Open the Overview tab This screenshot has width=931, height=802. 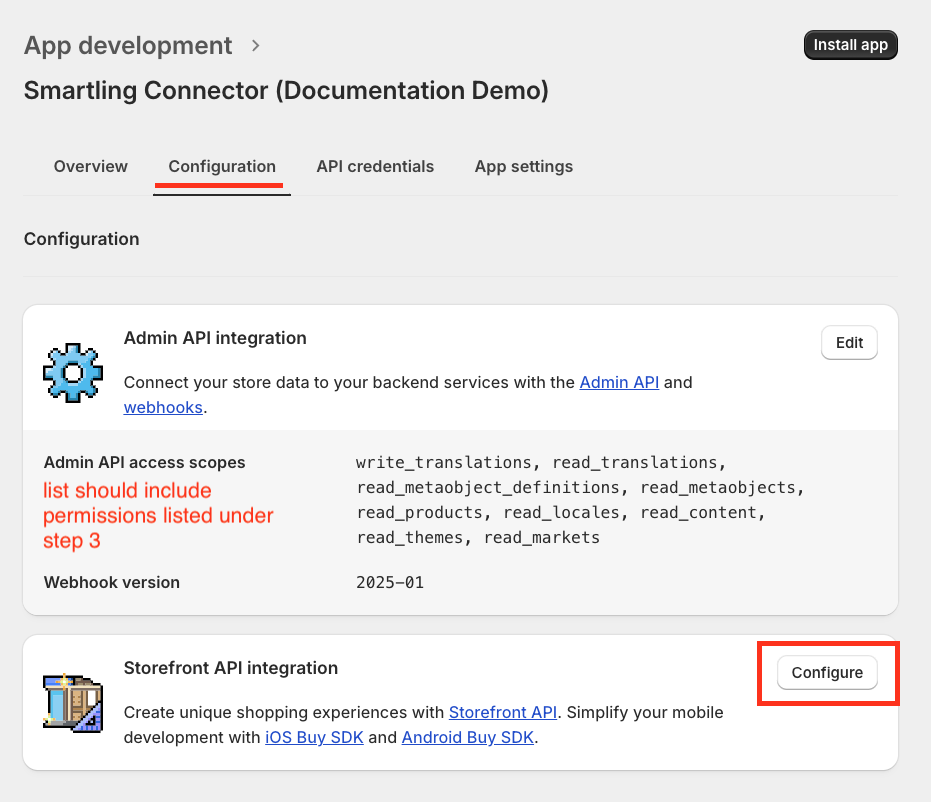[x=91, y=166]
